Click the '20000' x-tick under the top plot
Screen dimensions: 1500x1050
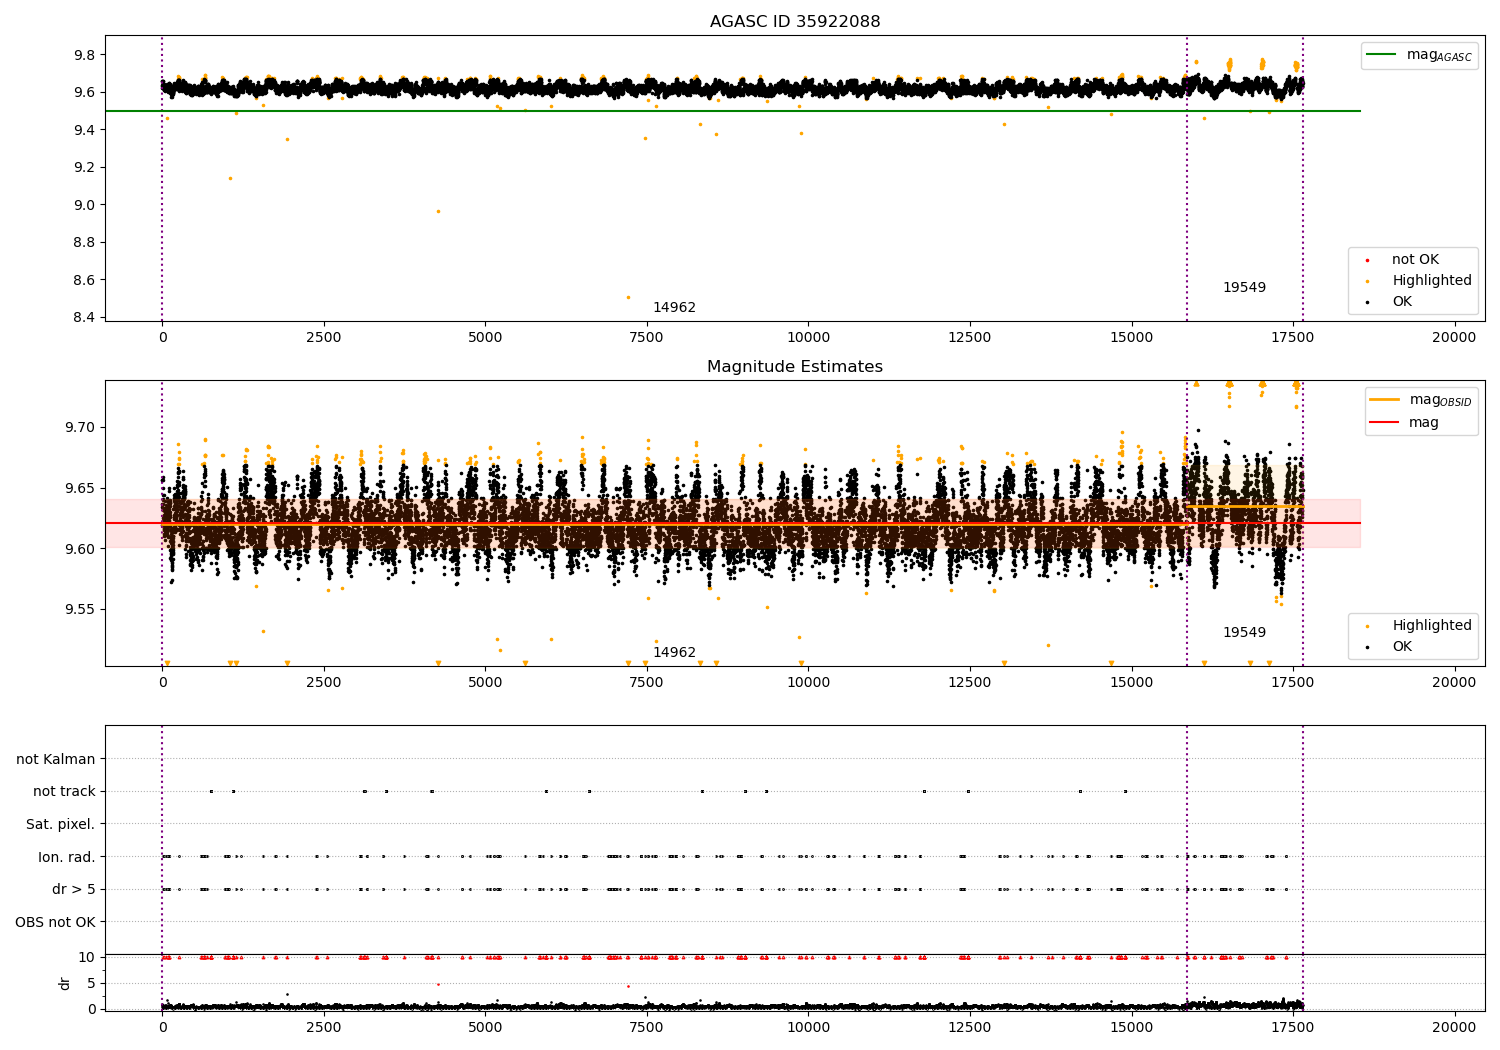tap(1454, 338)
